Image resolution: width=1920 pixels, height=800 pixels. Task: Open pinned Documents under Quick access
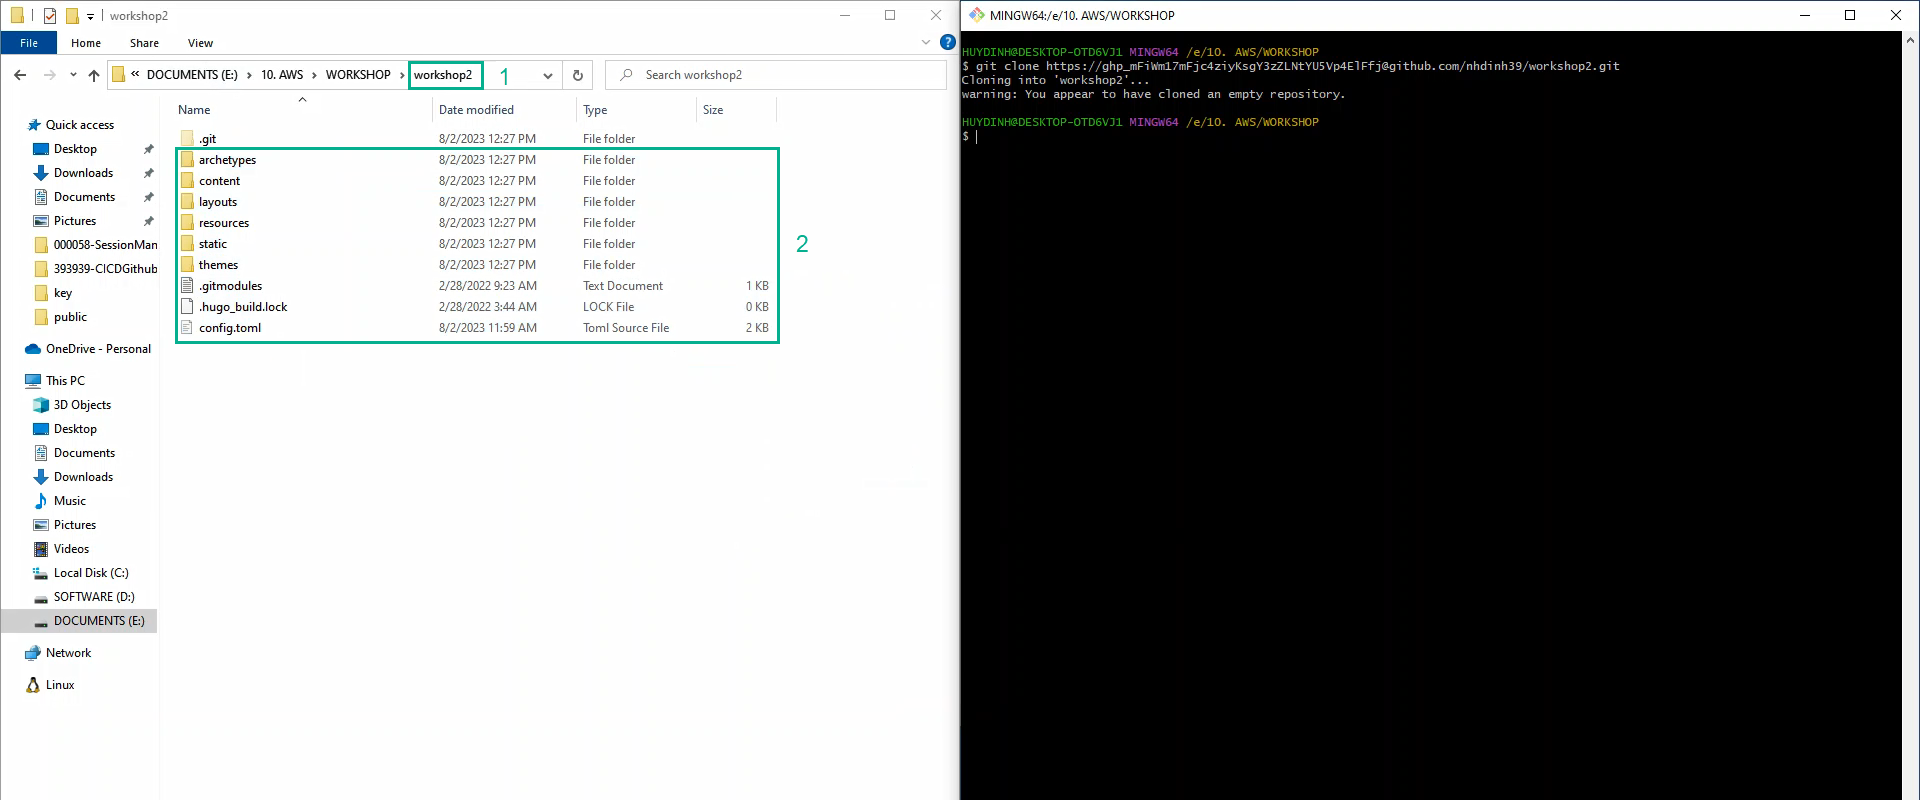click(84, 197)
